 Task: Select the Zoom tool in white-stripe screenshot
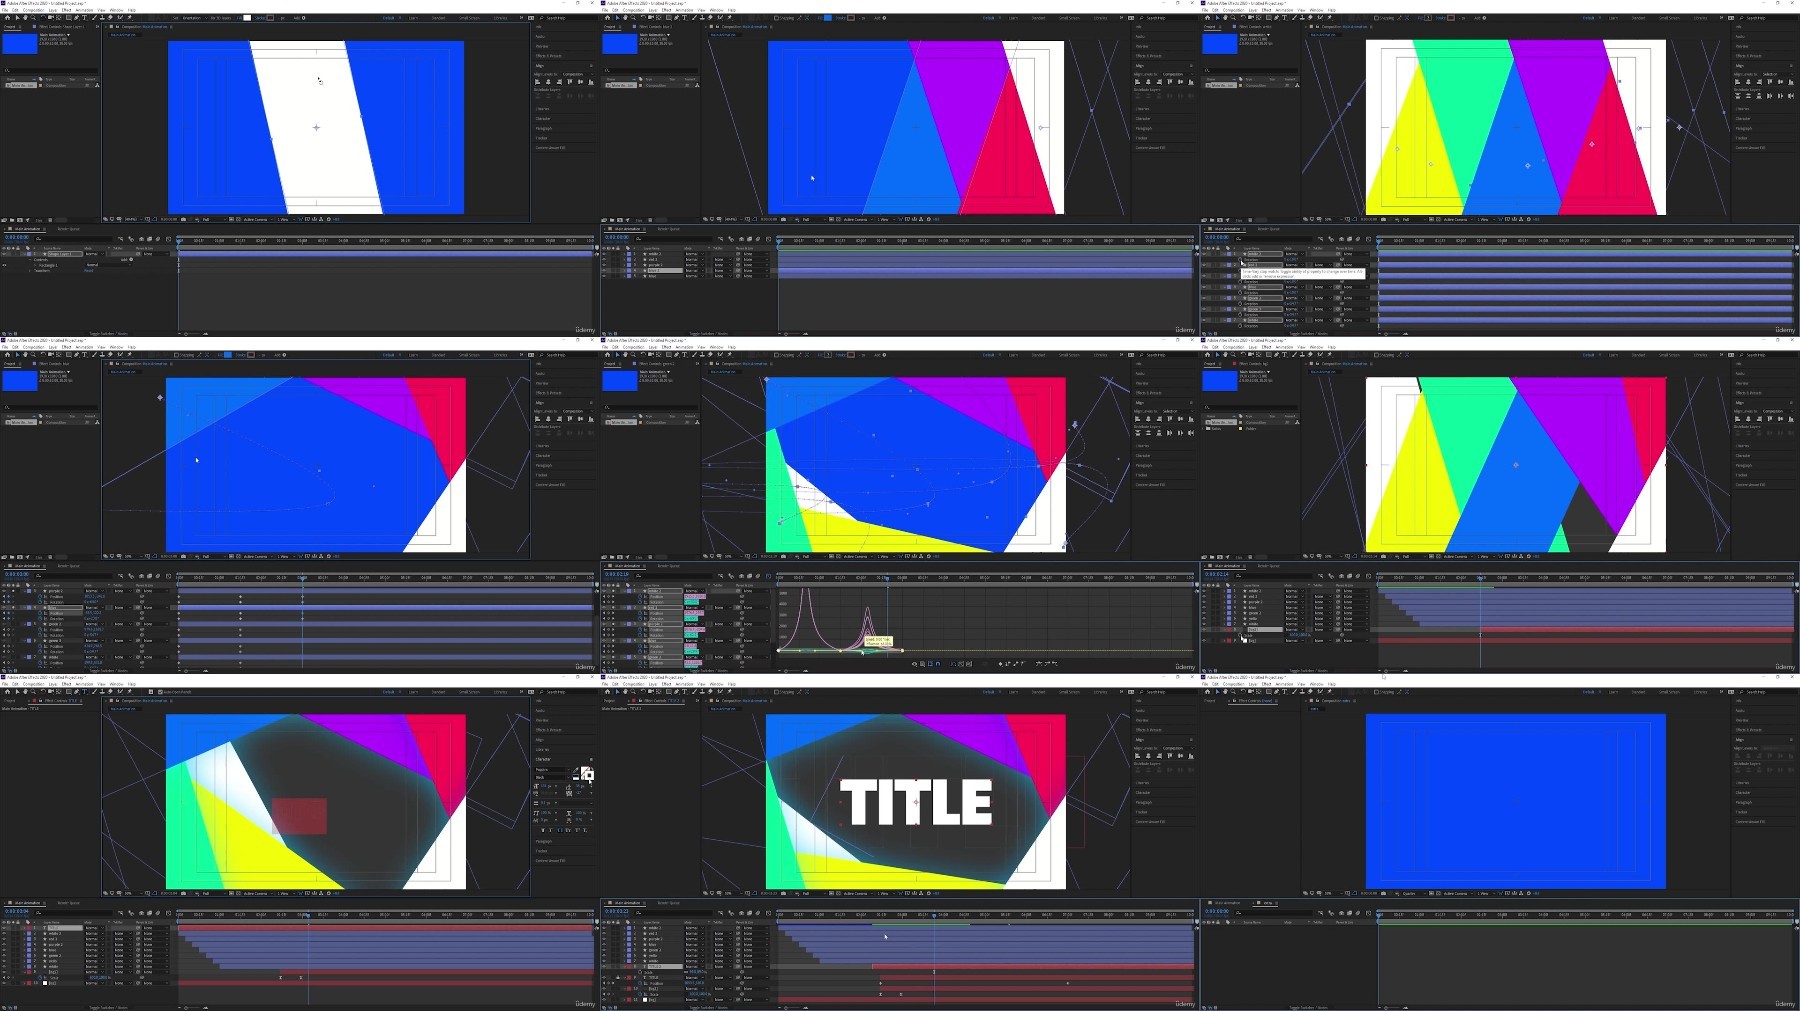(x=33, y=17)
